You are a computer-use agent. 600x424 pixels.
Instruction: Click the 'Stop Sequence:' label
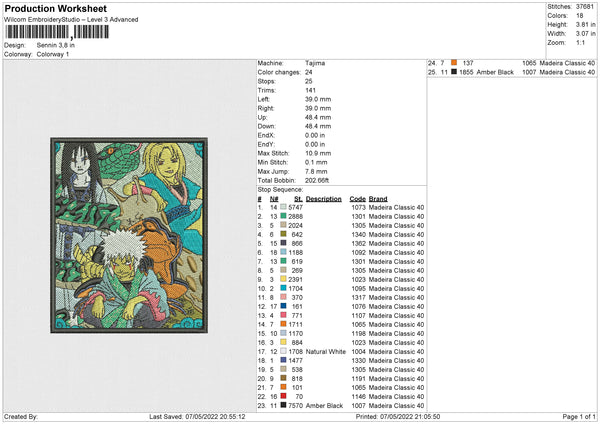pos(280,190)
